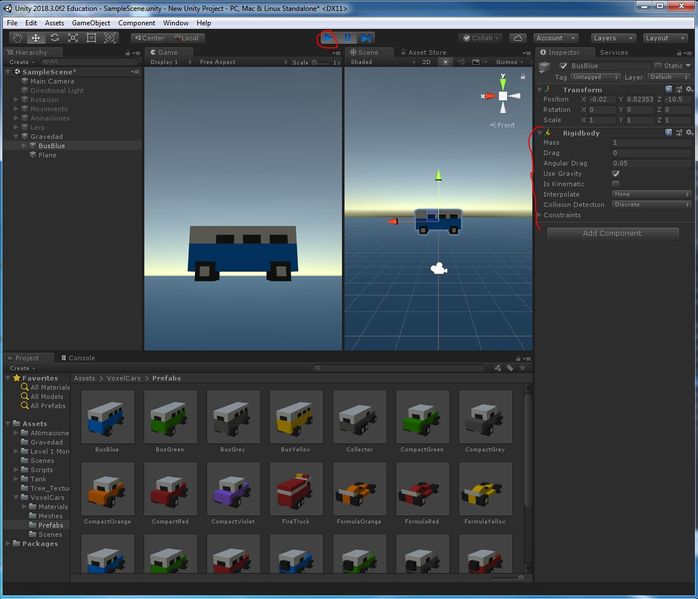Open the Layer dropdown in Inspector

pos(670,77)
